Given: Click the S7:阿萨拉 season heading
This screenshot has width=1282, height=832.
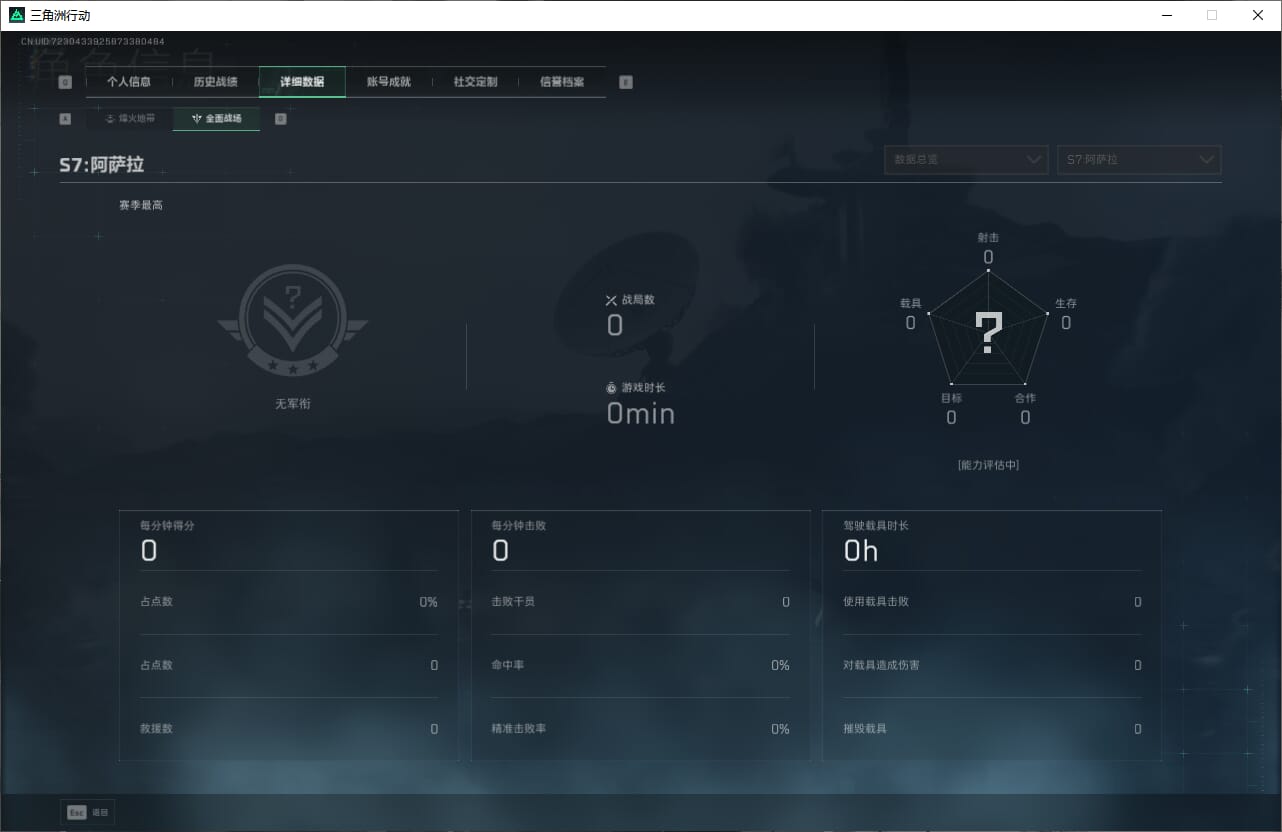Looking at the screenshot, I should 102,165.
